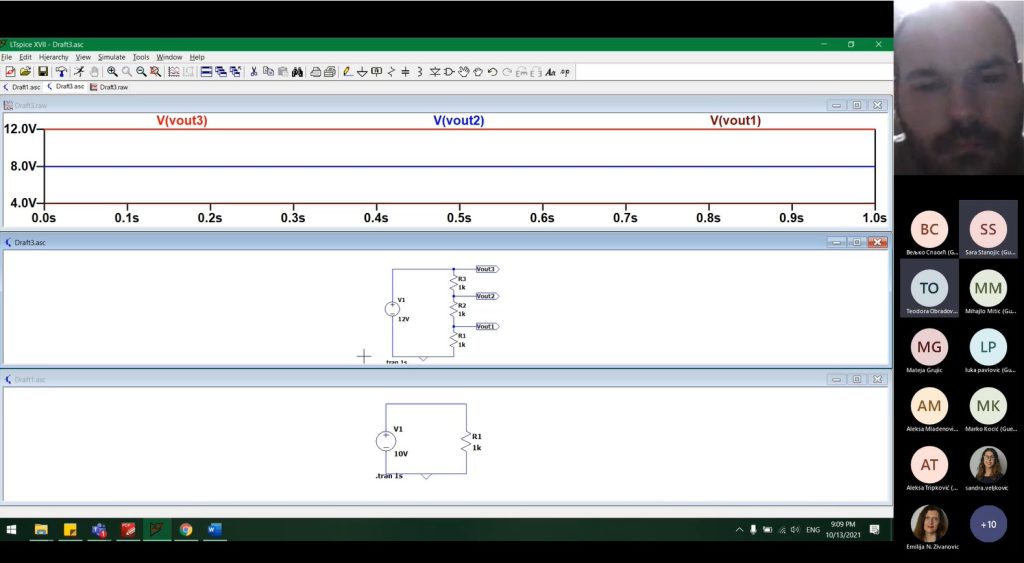Open the View menu

click(x=83, y=57)
